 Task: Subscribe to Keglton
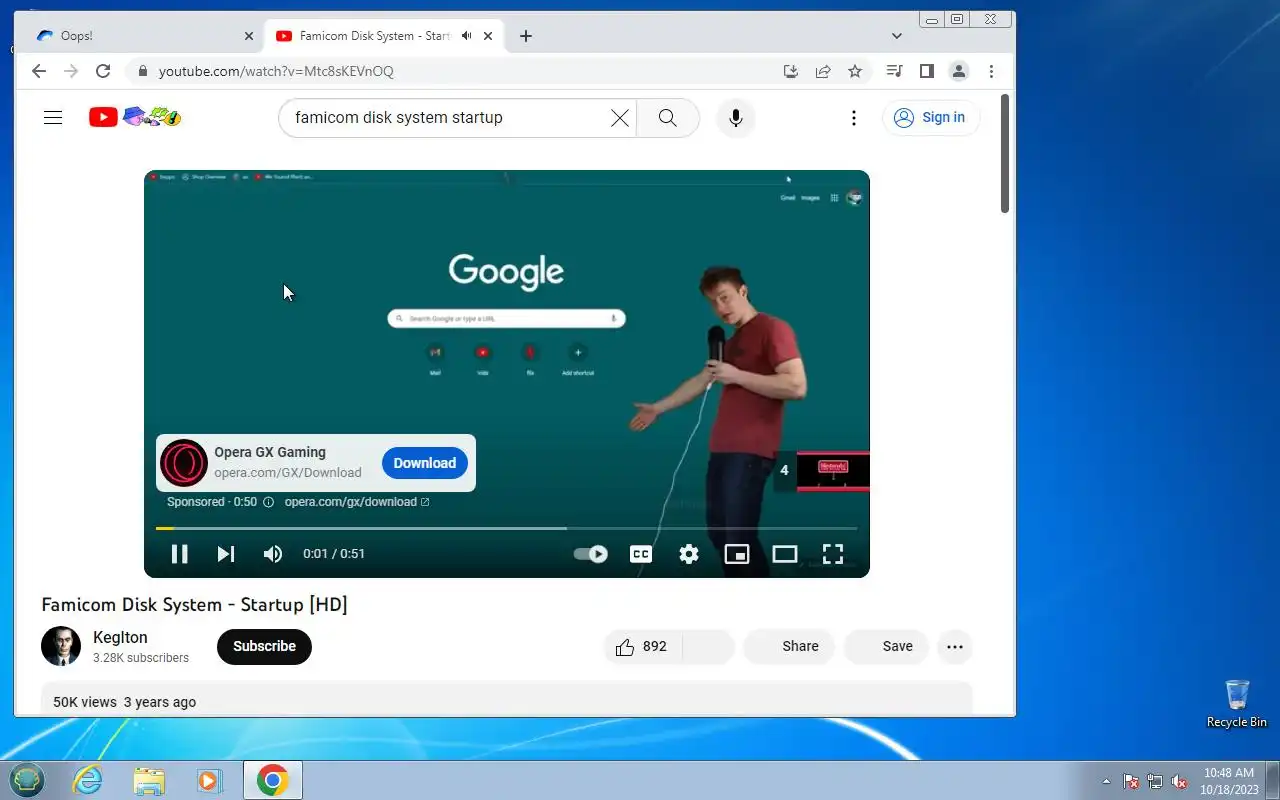tap(264, 646)
